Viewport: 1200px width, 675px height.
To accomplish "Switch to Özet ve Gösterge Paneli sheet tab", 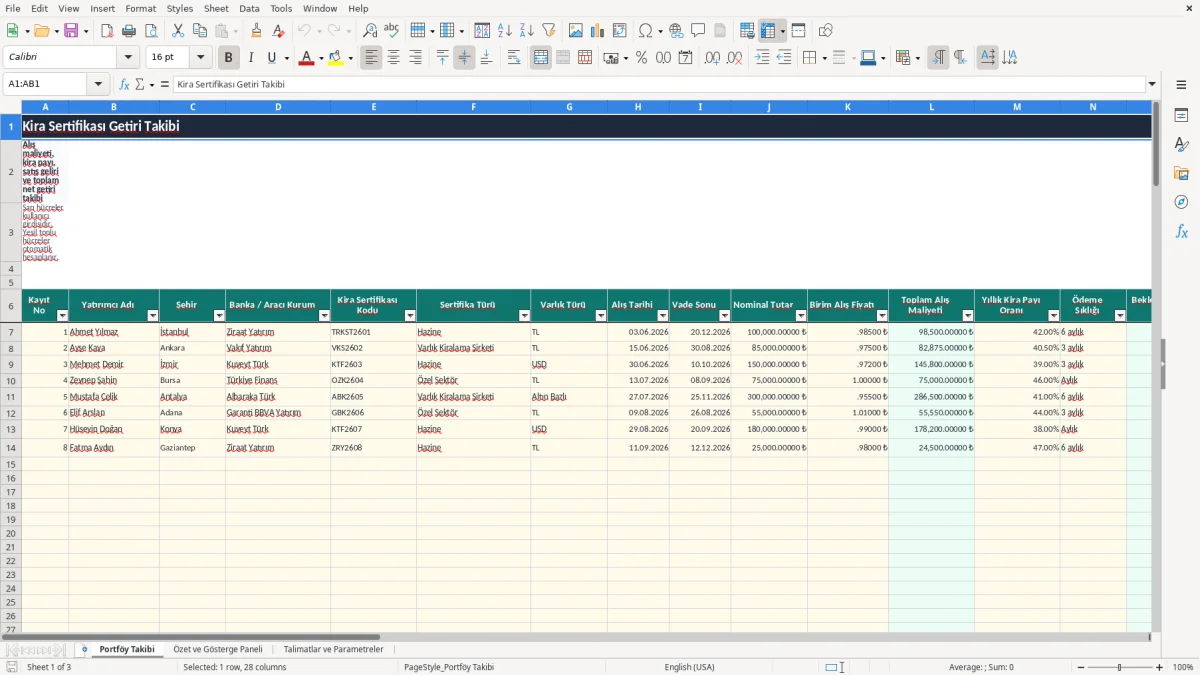I will click(x=218, y=650).
